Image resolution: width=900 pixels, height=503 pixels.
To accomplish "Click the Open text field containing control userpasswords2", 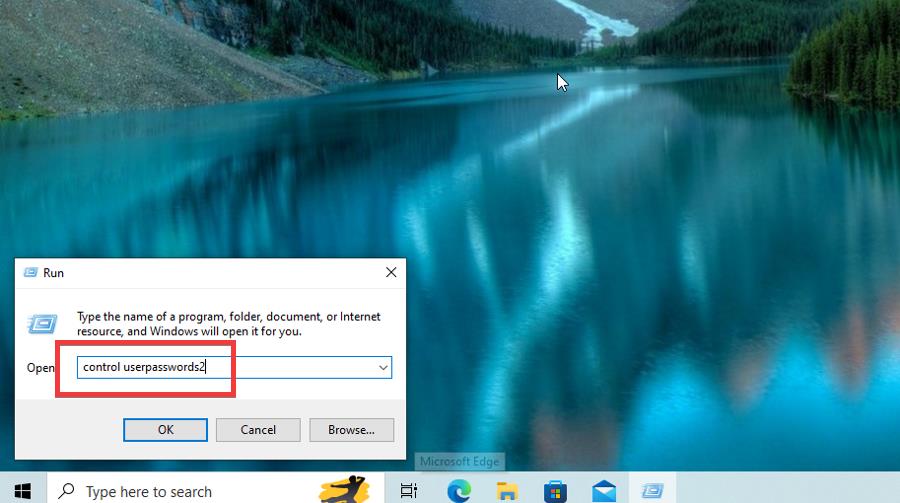I will tap(234, 367).
